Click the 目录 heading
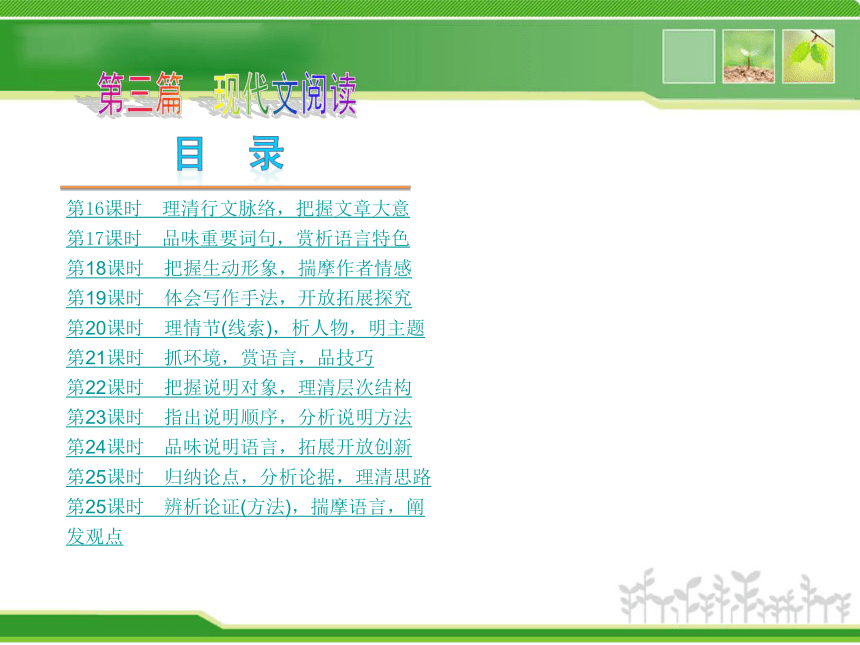860x645 pixels. [230, 154]
